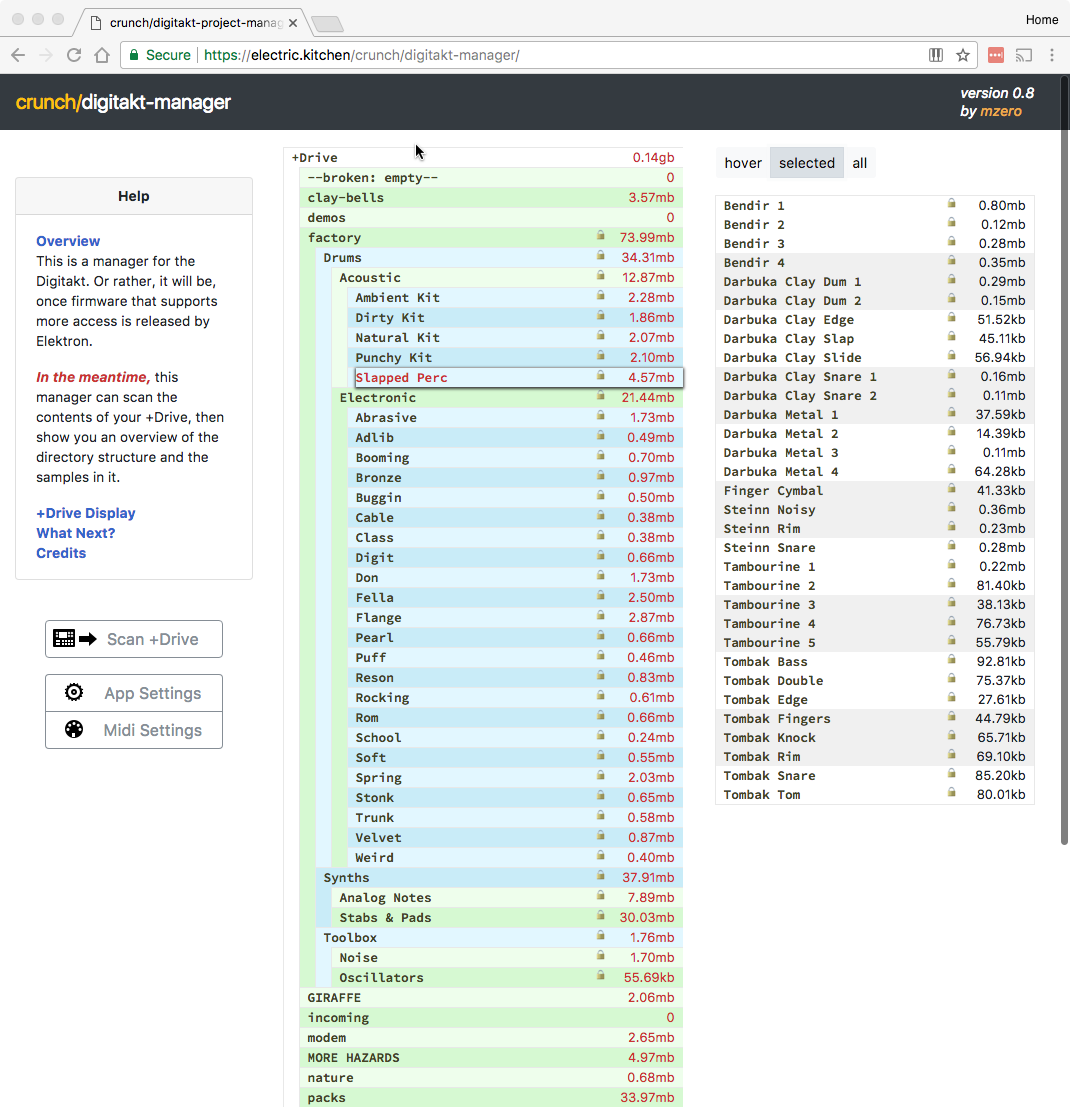Collapse the Electronic drums folder
Image resolution: width=1070 pixels, height=1107 pixels.
point(377,398)
